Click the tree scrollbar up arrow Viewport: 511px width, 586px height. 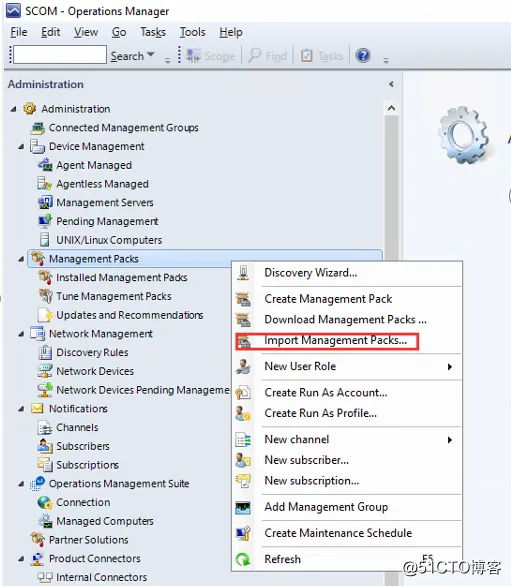[391, 108]
